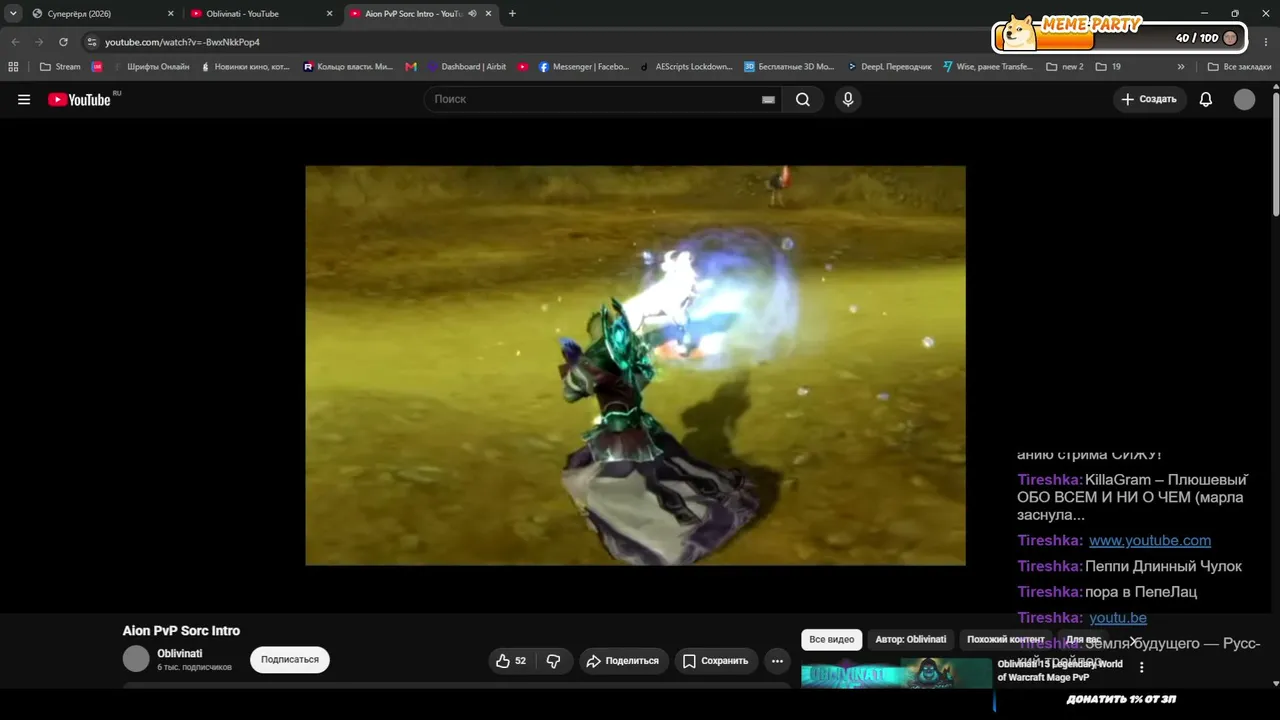1280x720 pixels.
Task: Open the Gmail bookmark icon
Action: (x=411, y=67)
